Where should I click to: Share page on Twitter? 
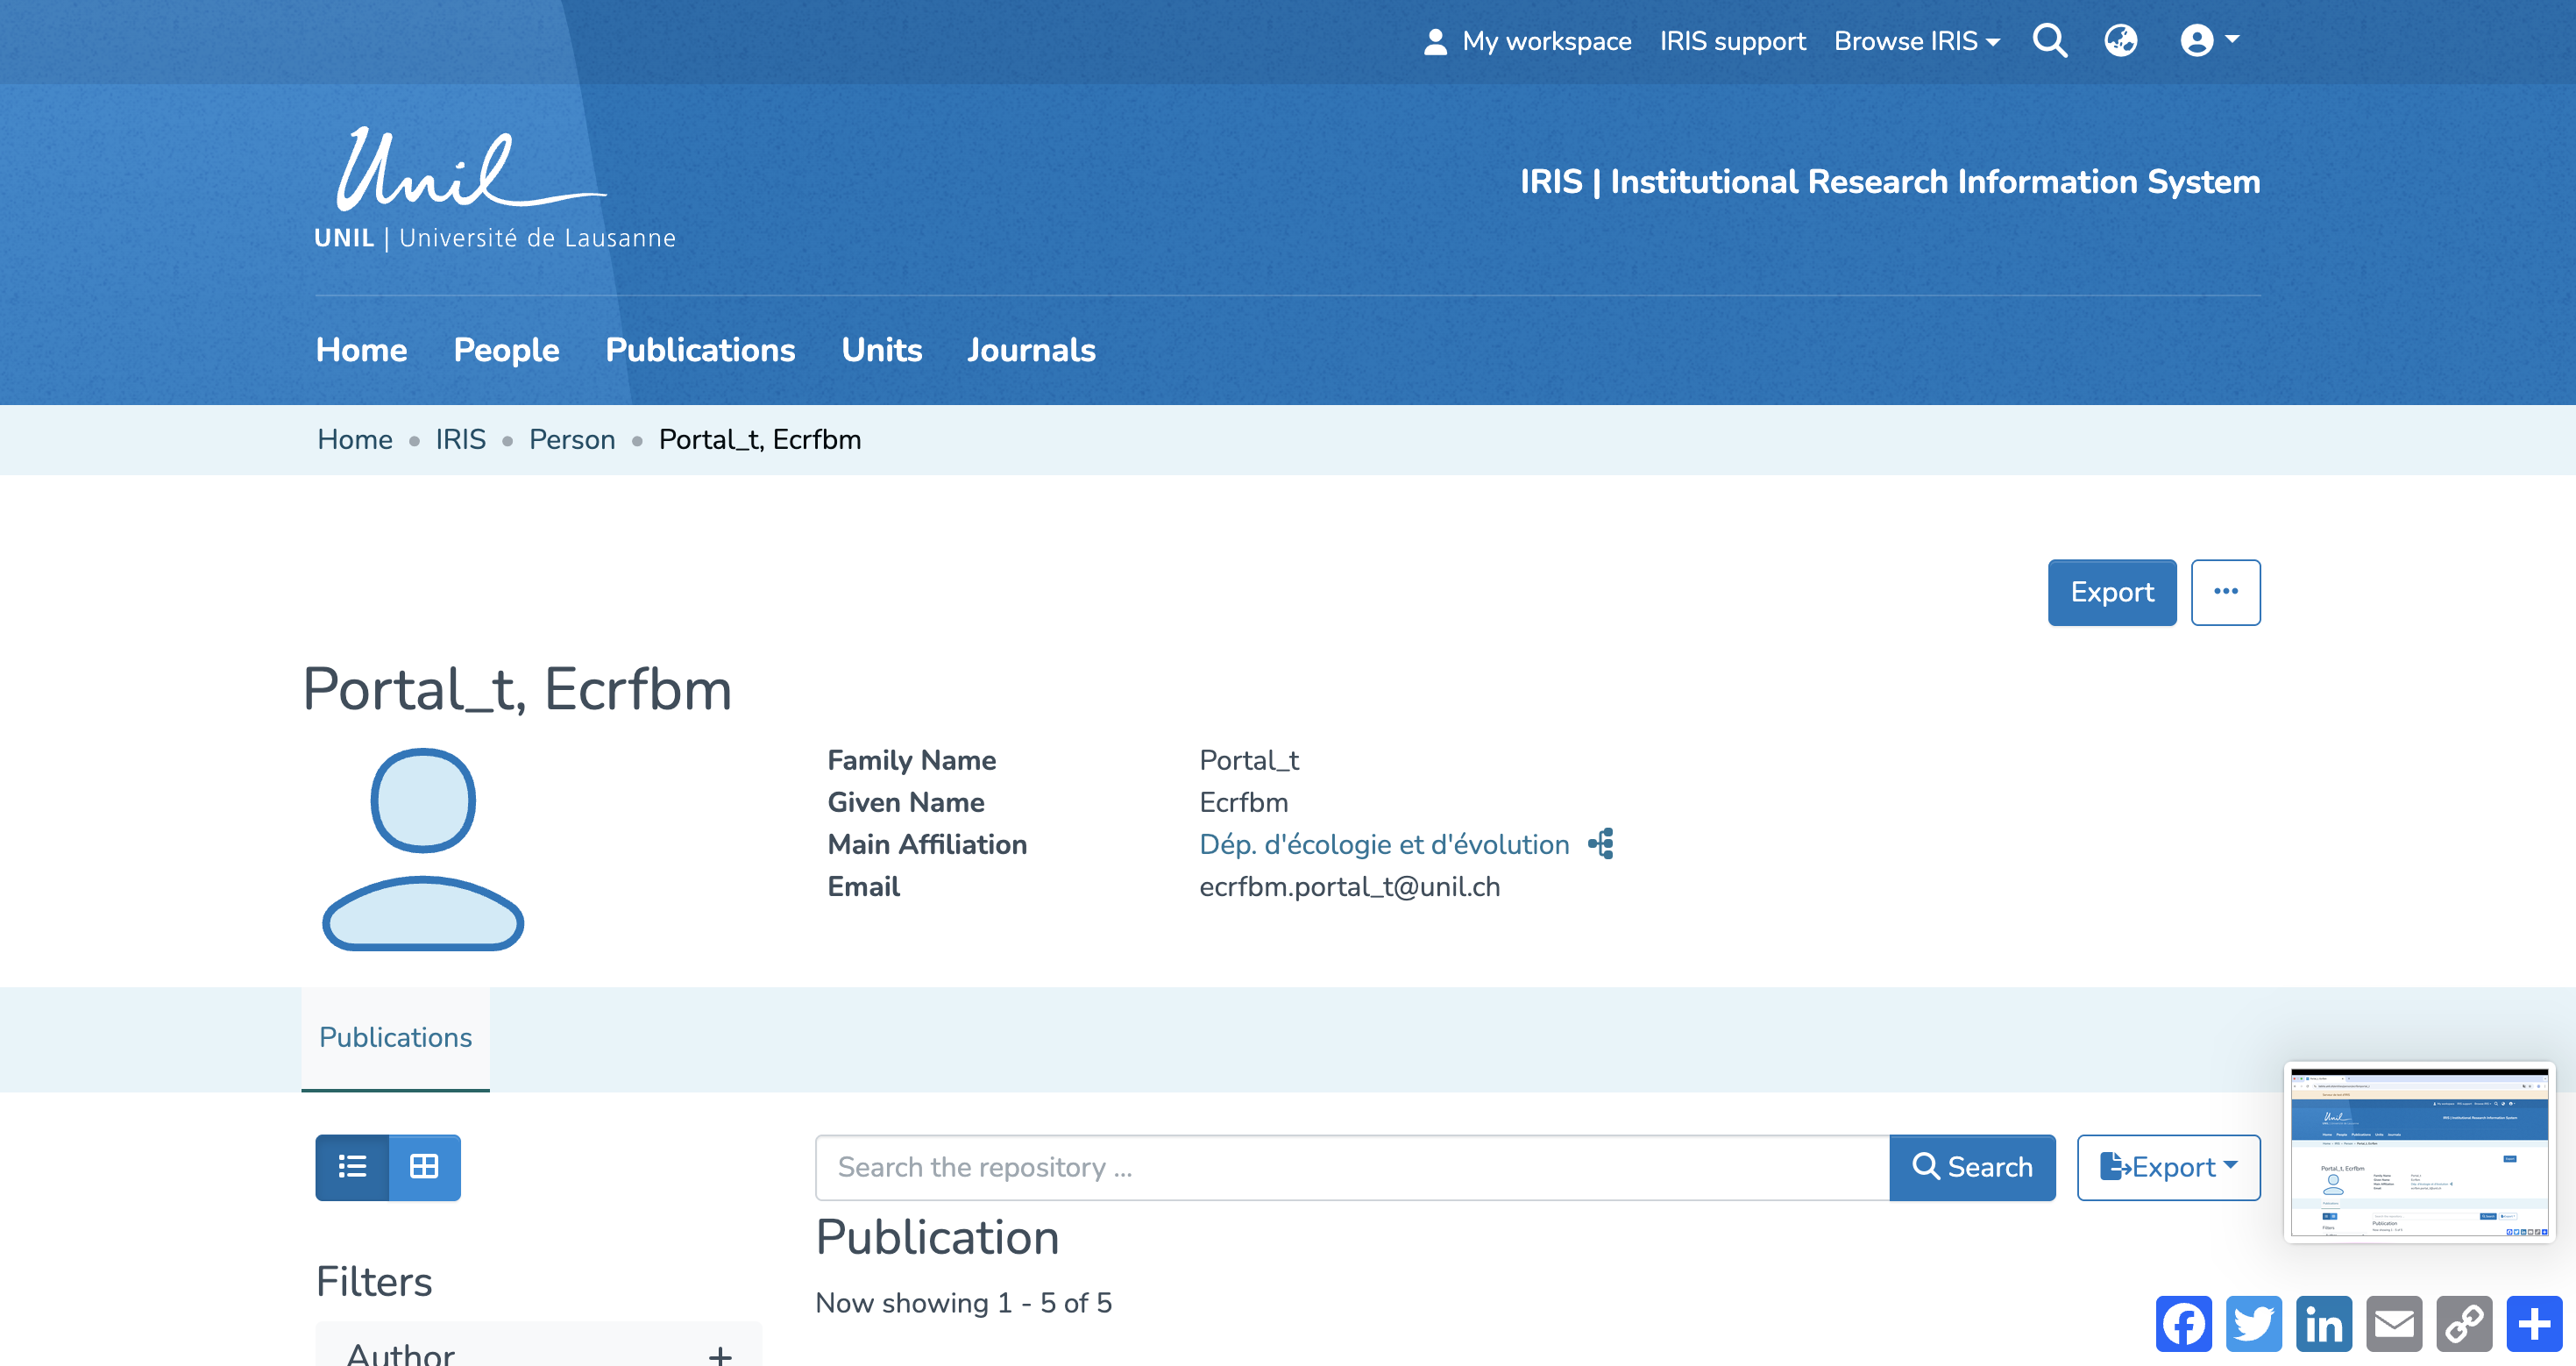[x=2253, y=1324]
